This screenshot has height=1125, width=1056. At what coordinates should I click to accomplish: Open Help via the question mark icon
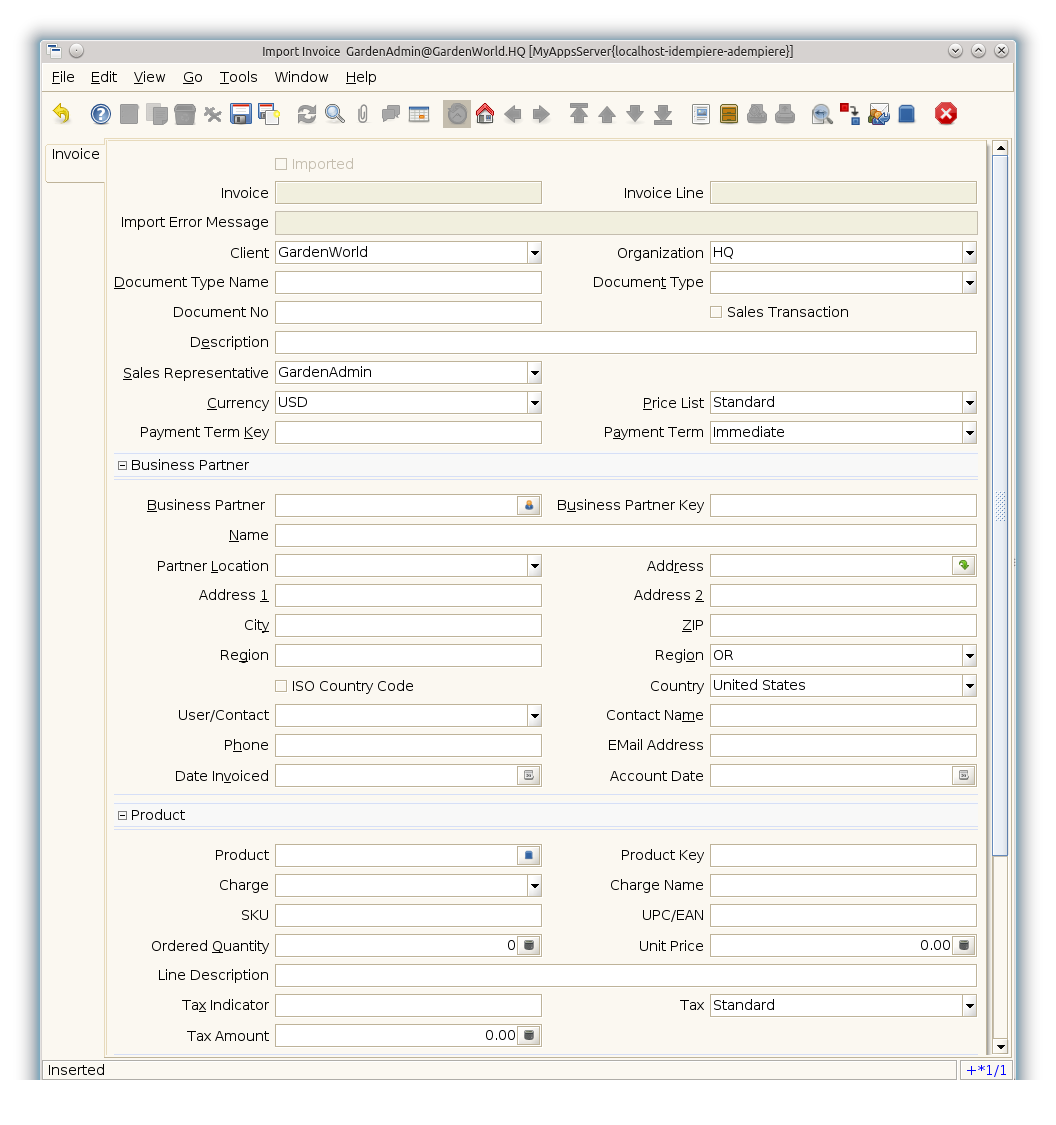[101, 114]
